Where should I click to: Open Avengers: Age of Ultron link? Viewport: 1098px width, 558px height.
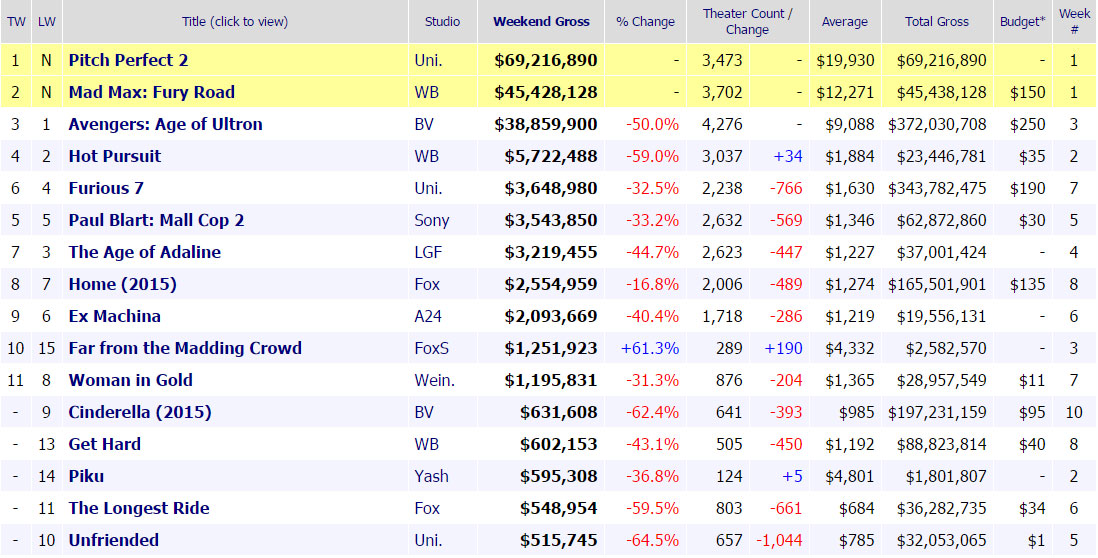(165, 125)
